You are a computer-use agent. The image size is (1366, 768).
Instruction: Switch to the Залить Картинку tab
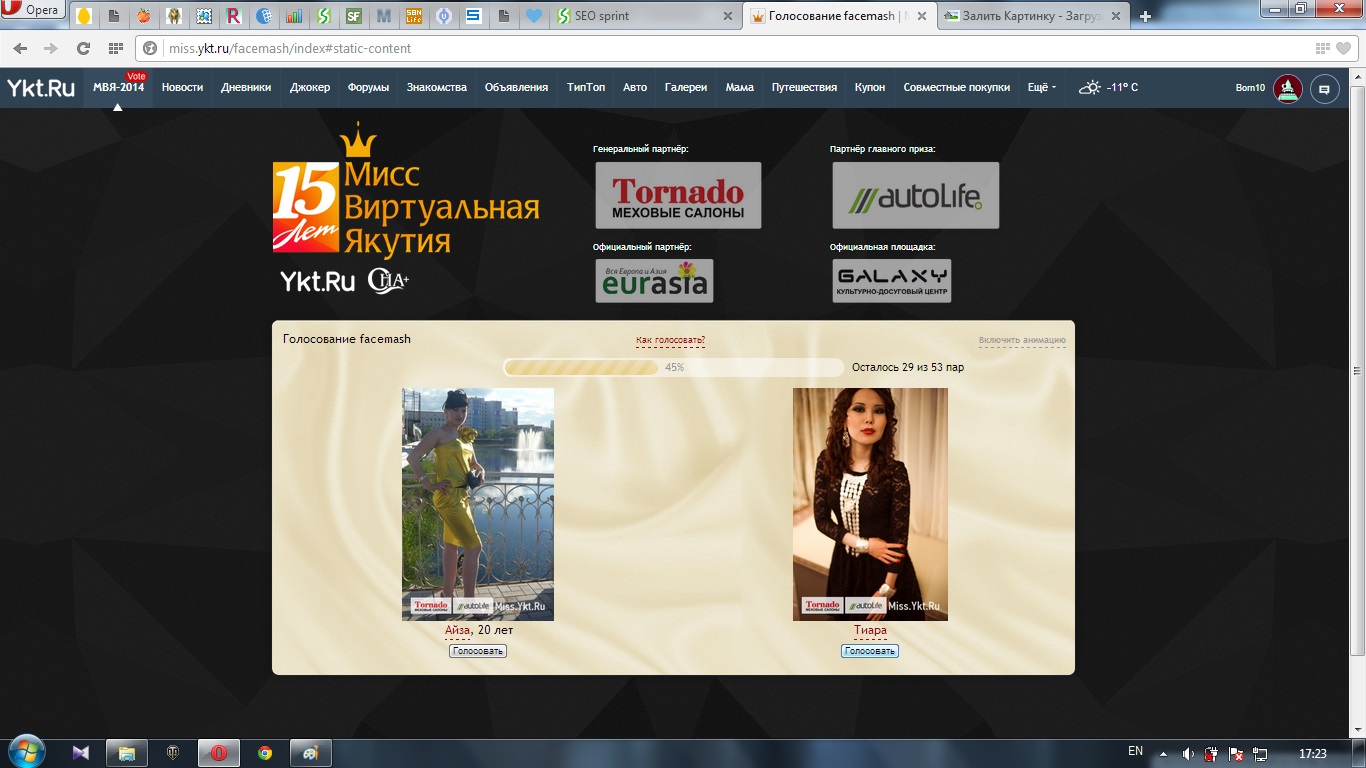point(1035,16)
